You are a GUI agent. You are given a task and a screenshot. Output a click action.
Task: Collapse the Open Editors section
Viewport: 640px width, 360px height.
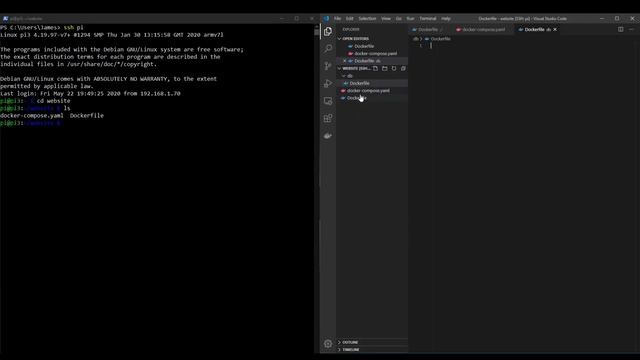(x=355, y=39)
